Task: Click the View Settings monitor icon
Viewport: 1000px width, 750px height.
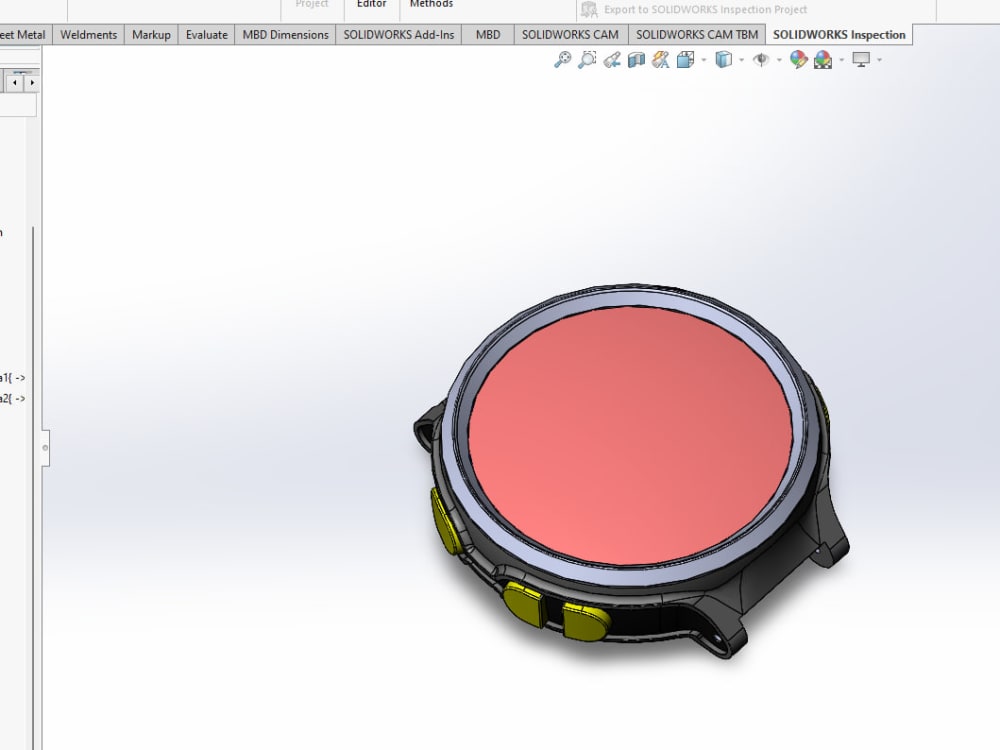Action: (861, 60)
